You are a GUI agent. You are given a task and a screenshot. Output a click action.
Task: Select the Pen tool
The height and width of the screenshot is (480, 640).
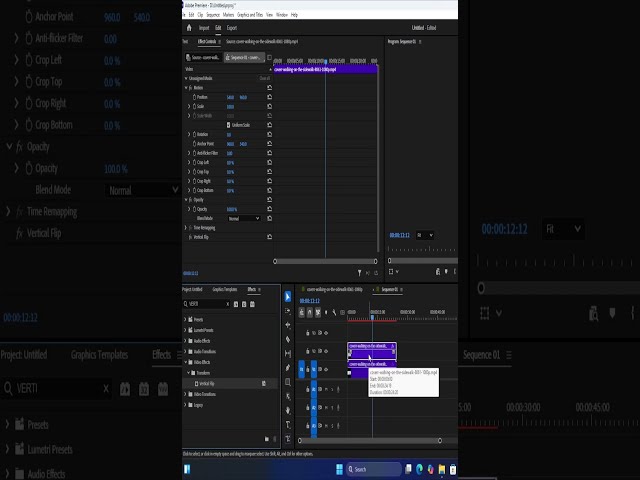click(287, 368)
